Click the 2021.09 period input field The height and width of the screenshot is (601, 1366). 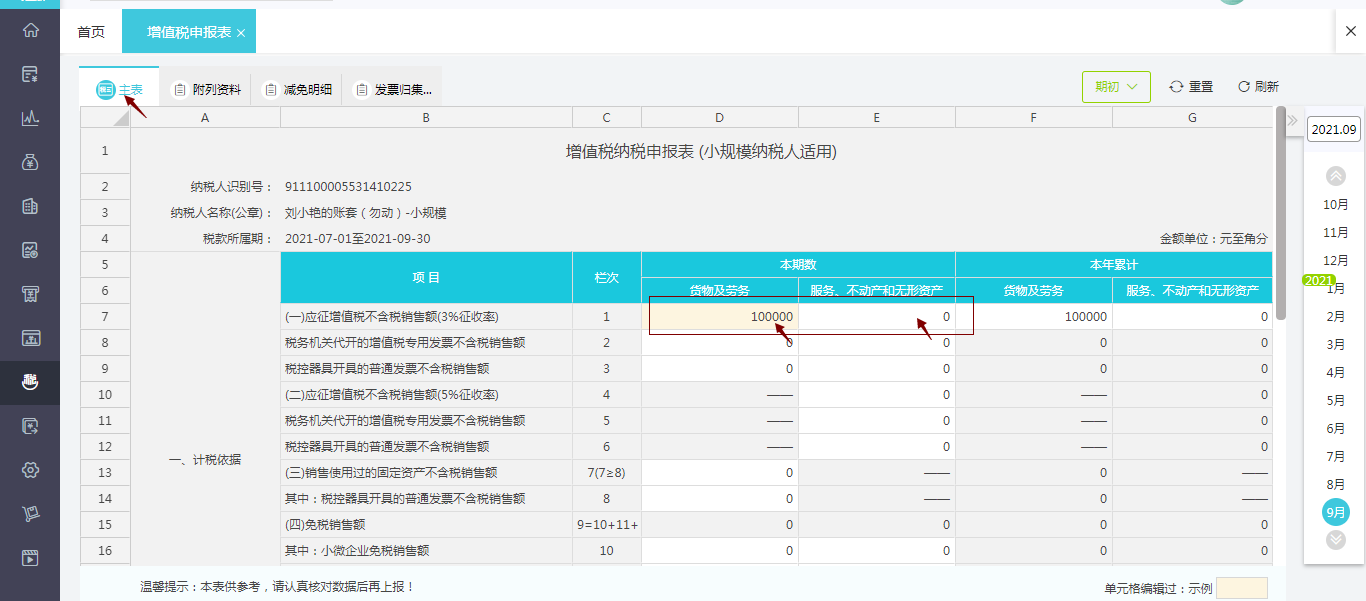(1334, 129)
